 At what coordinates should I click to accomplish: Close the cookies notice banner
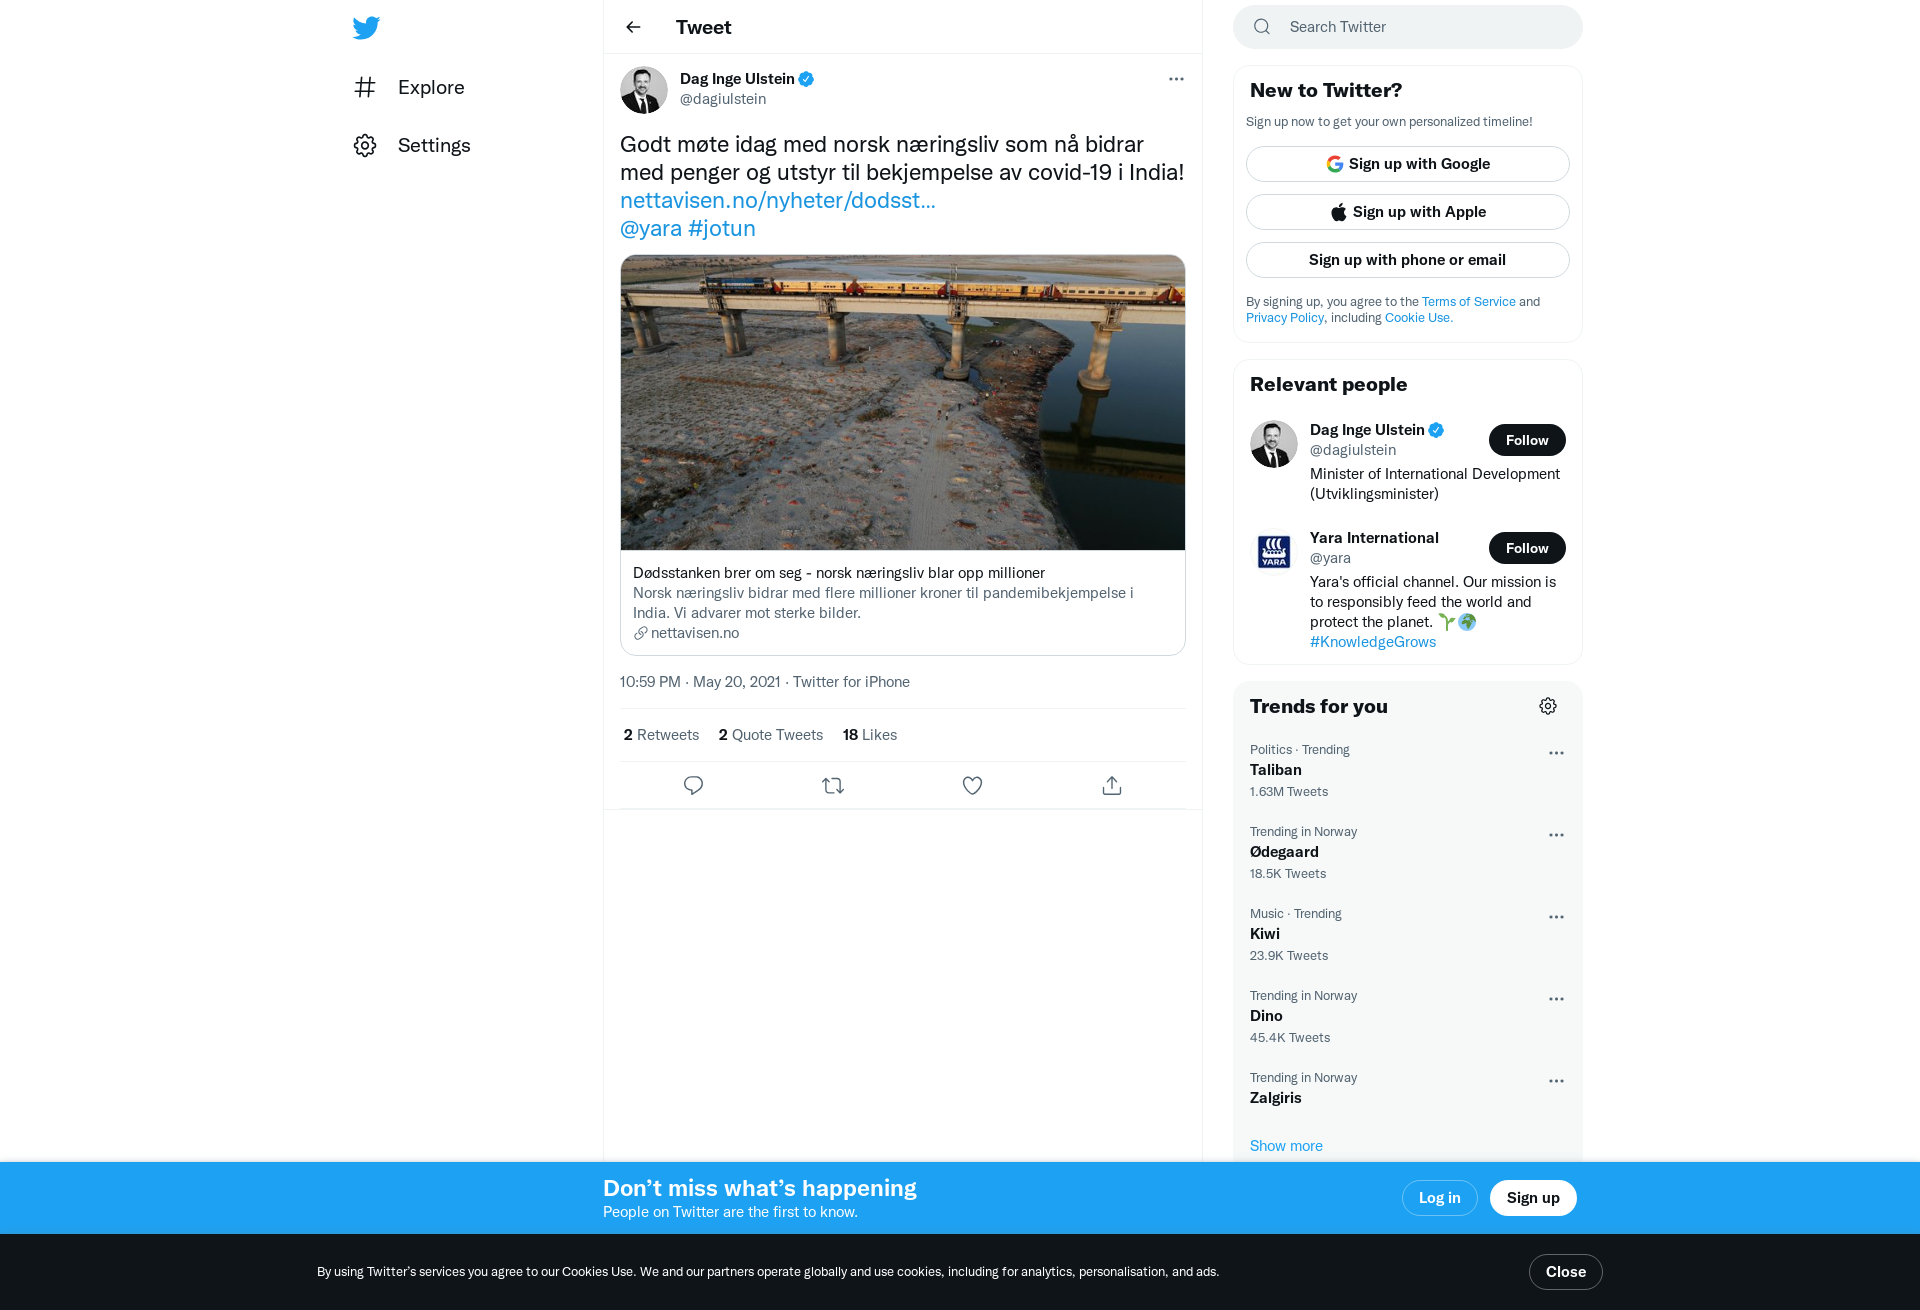coord(1566,1272)
